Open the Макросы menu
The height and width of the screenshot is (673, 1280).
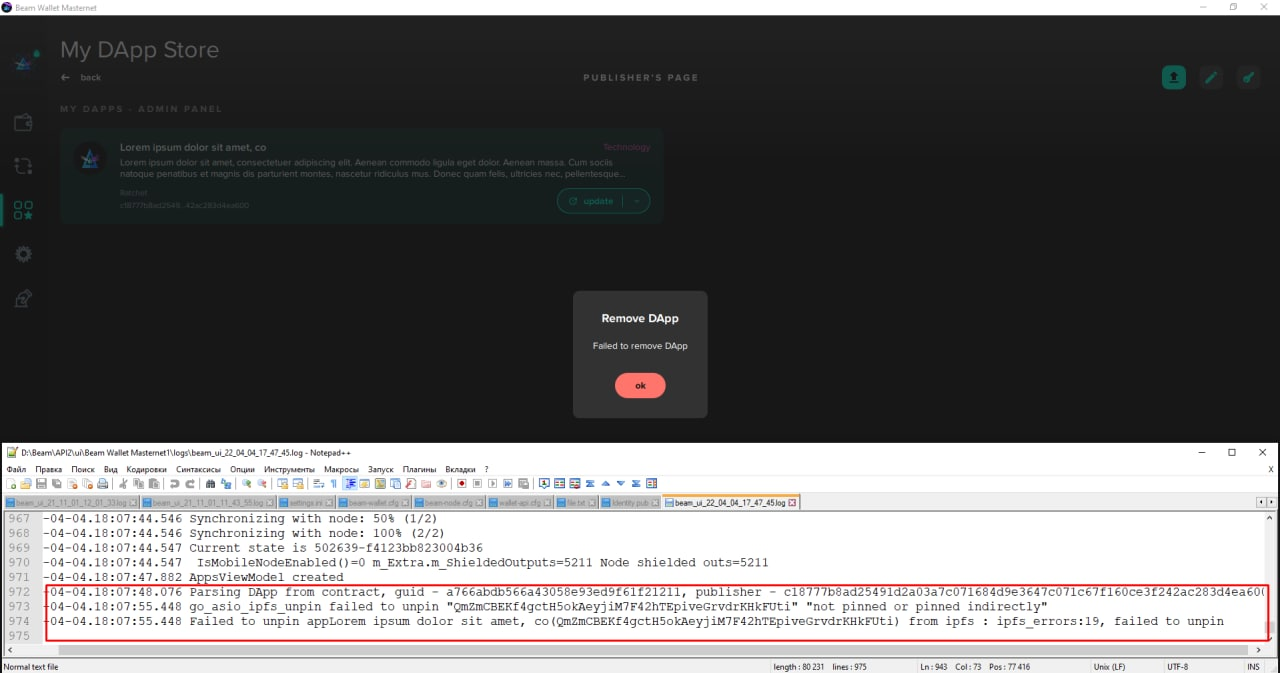(x=341, y=469)
